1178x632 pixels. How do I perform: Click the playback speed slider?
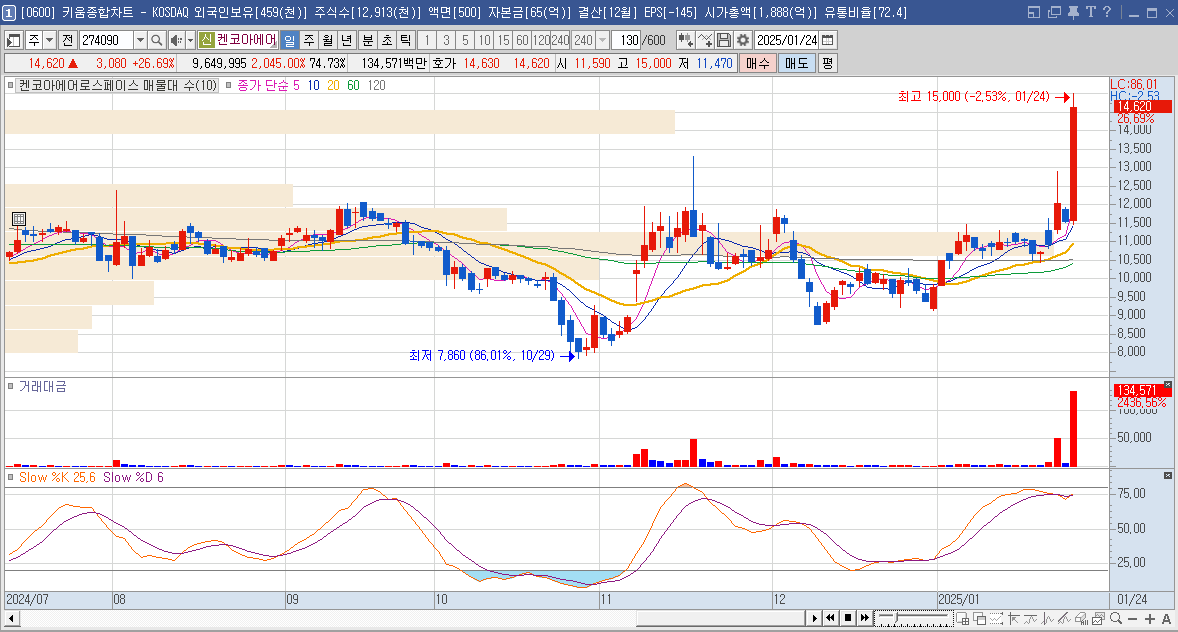click(x=914, y=618)
